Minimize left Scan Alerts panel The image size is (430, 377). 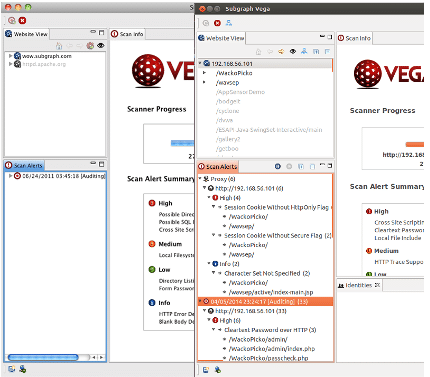pyautogui.click(x=93, y=163)
